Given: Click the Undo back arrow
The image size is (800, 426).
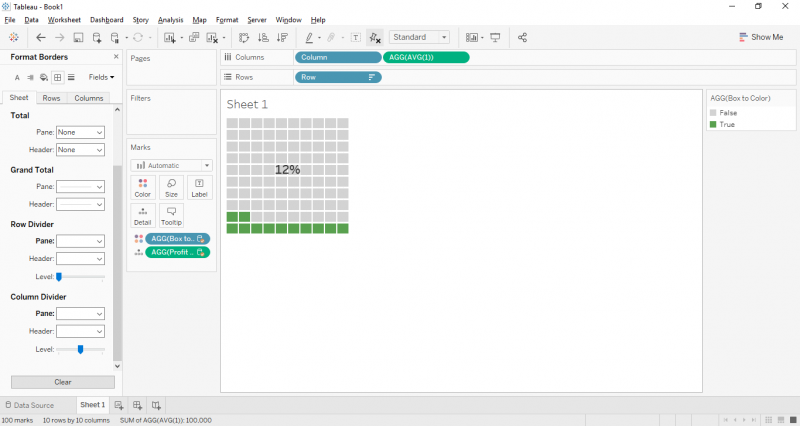Looking at the screenshot, I should pyautogui.click(x=41, y=38).
